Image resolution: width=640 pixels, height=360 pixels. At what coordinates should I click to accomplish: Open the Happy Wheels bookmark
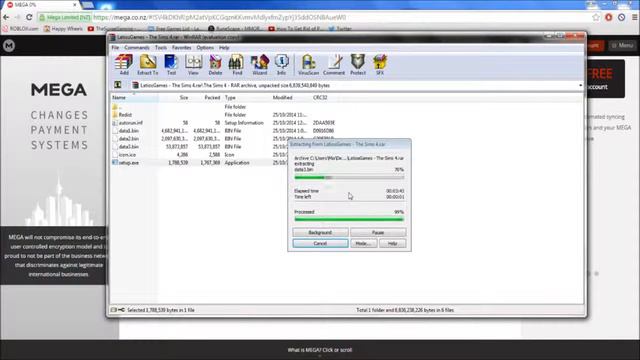[64, 29]
